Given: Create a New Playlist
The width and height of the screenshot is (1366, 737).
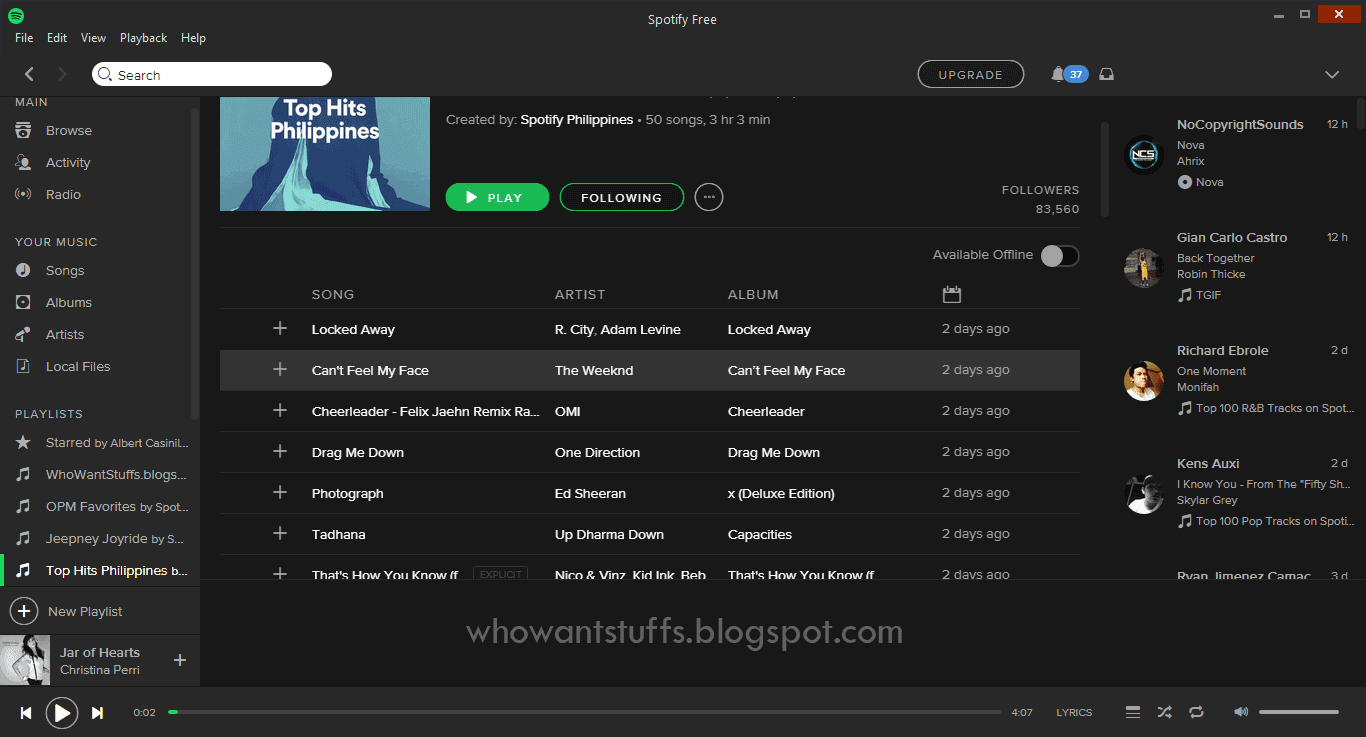Looking at the screenshot, I should pyautogui.click(x=67, y=611).
